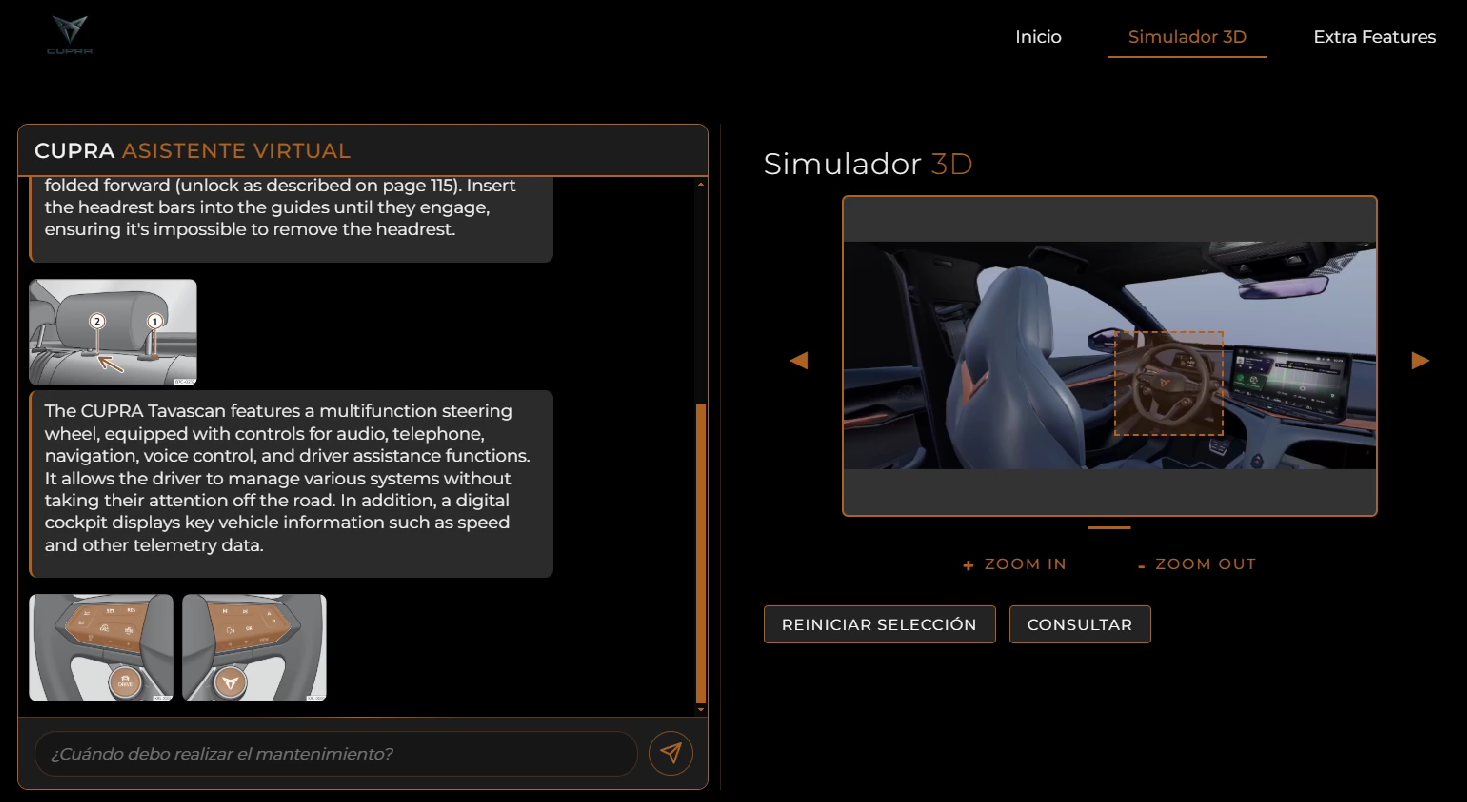Open right steering wheel controls image
Screen dimensions: 1467x802
pyautogui.click(x=254, y=648)
